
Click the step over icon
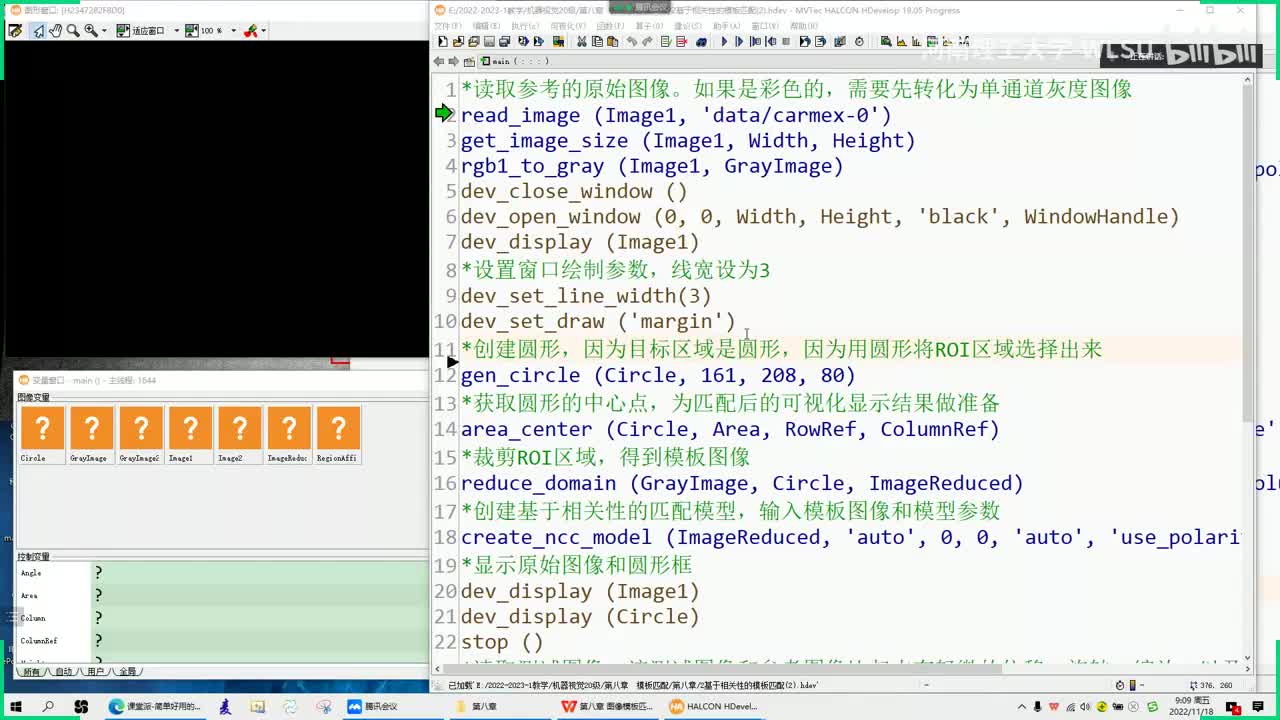[x=740, y=42]
